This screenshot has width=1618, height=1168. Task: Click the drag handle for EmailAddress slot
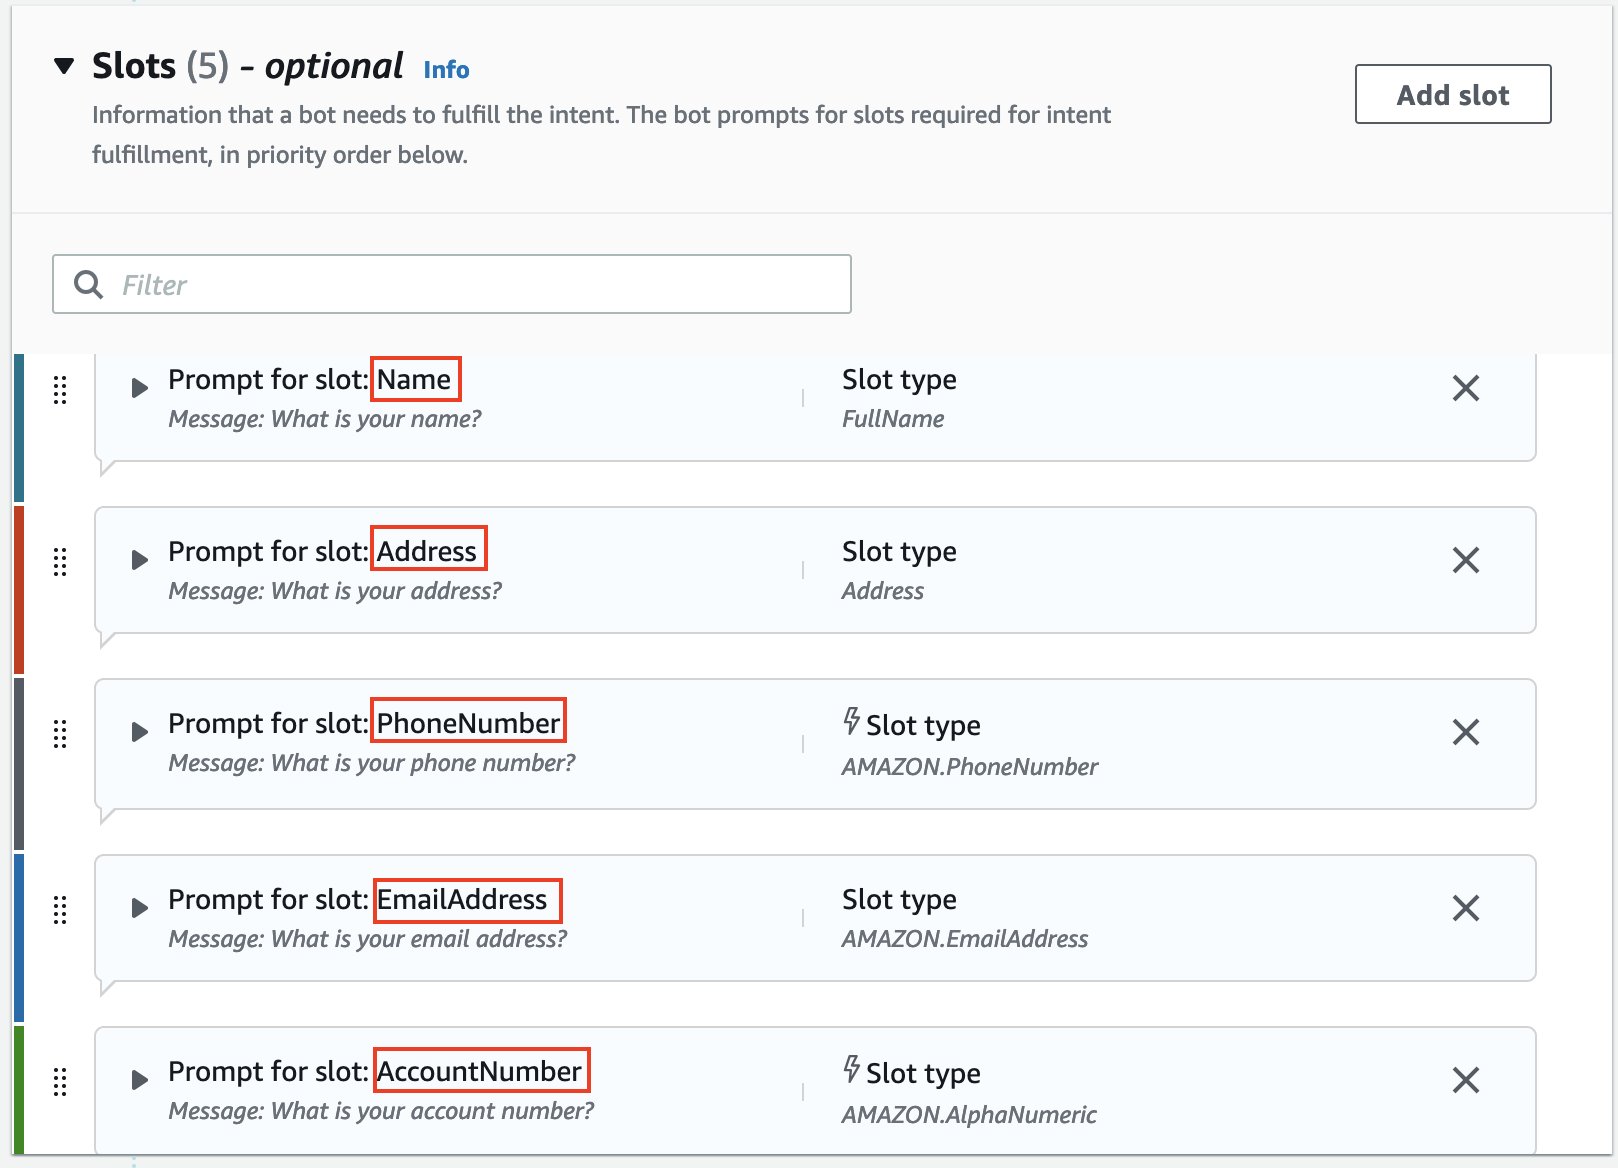pyautogui.click(x=60, y=909)
